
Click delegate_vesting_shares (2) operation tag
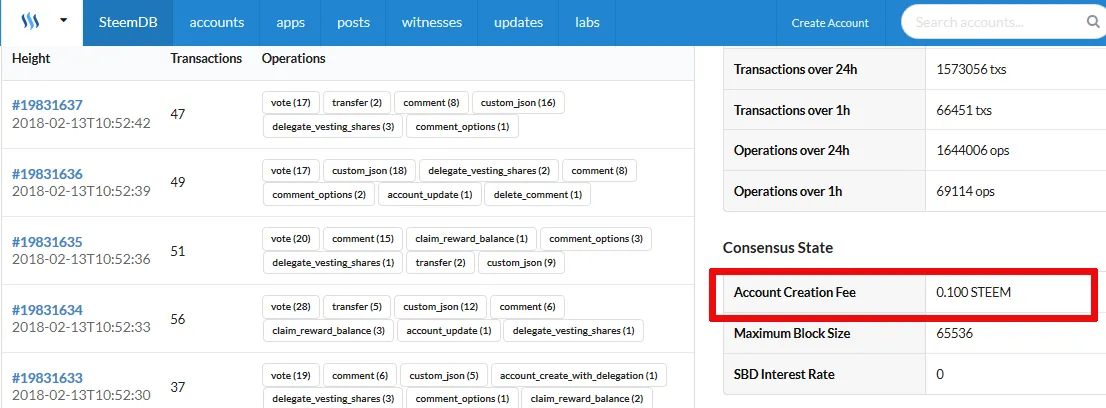(489, 171)
